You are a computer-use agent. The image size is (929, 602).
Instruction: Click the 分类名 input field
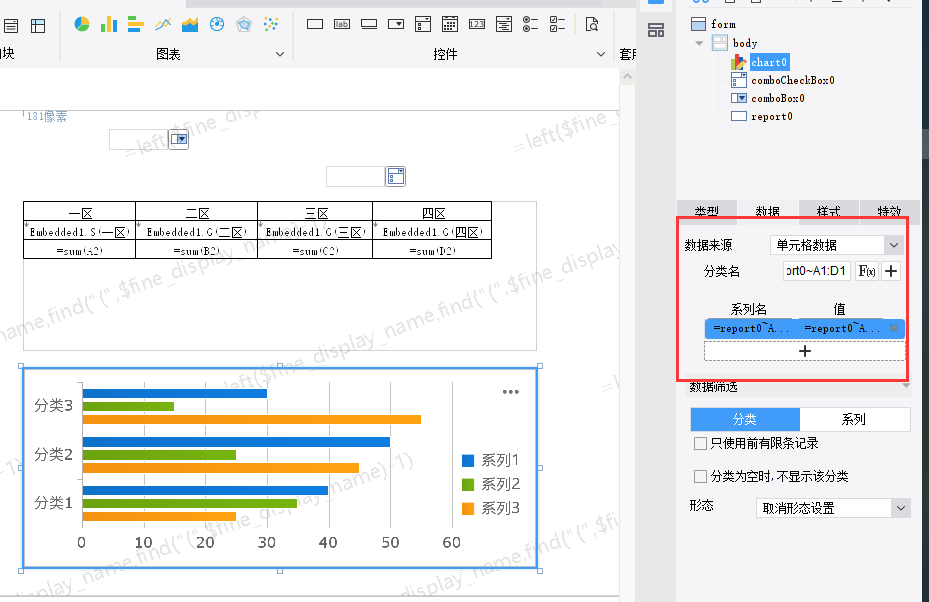click(x=816, y=271)
